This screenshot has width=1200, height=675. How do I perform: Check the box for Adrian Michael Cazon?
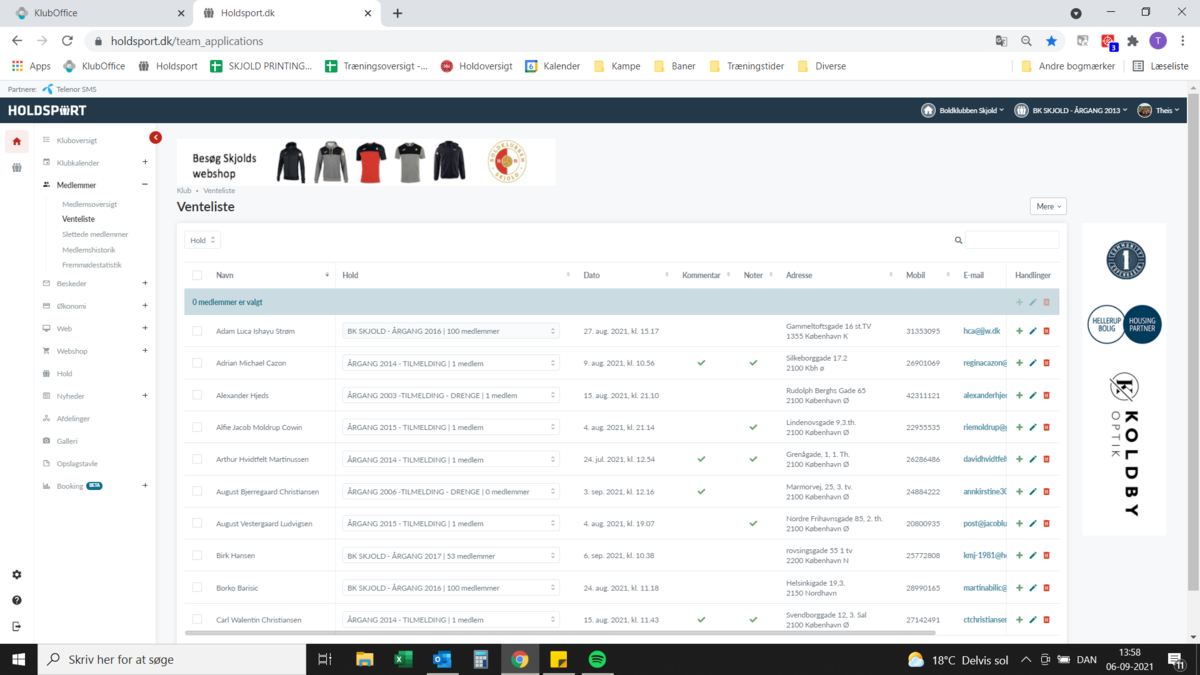pyautogui.click(x=197, y=363)
